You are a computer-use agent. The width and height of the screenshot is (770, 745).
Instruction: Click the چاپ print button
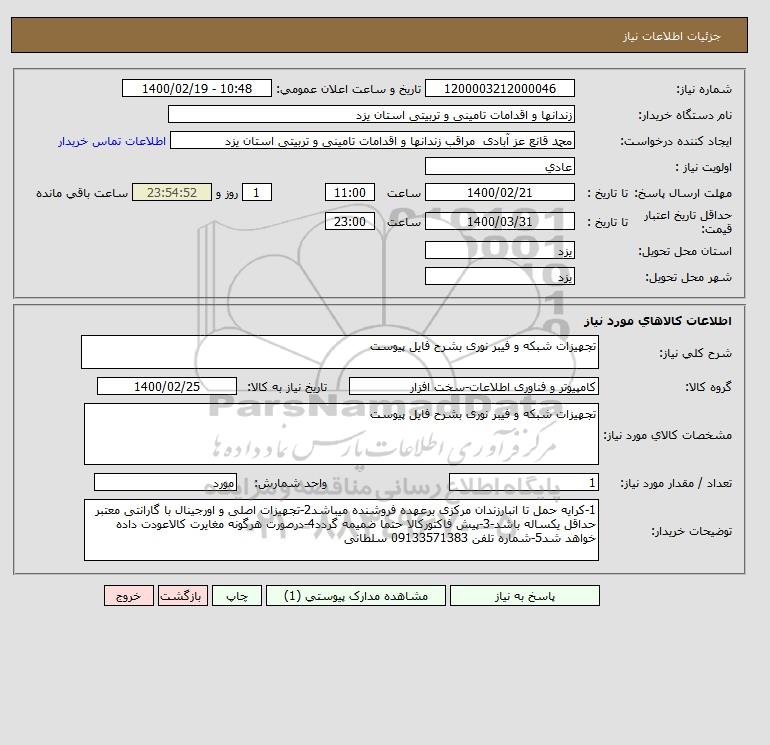237,596
